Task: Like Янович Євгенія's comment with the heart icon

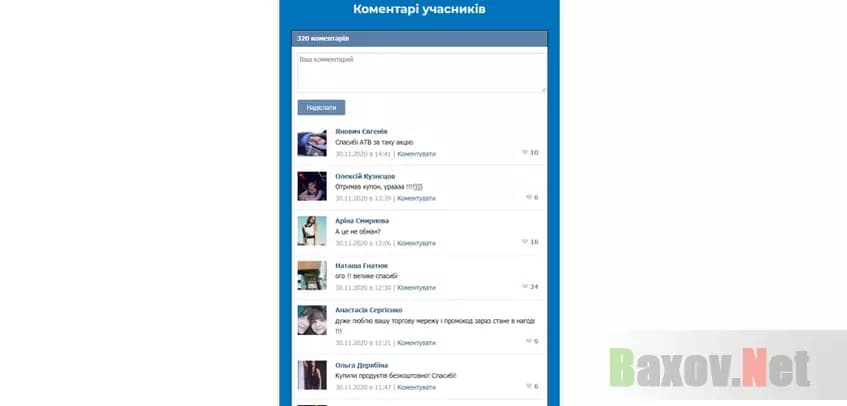Action: 524,153
